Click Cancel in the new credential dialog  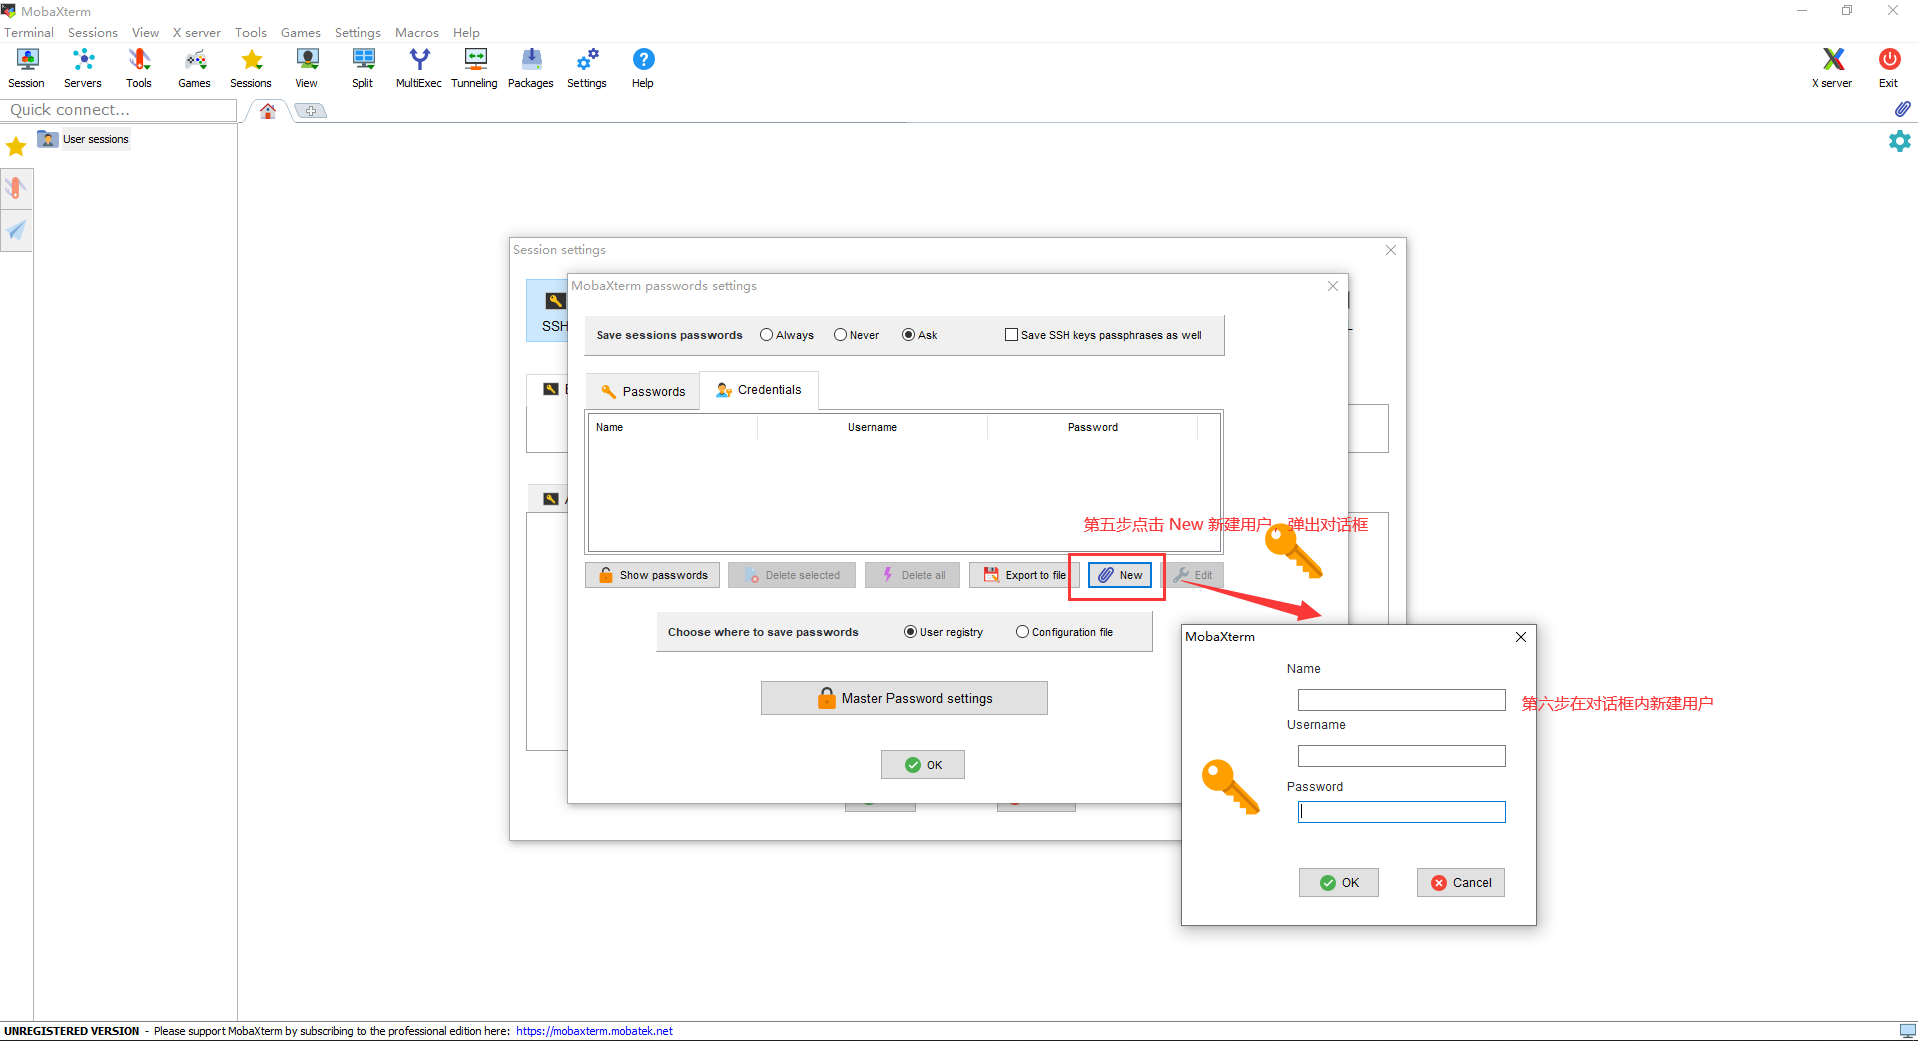pyautogui.click(x=1461, y=883)
